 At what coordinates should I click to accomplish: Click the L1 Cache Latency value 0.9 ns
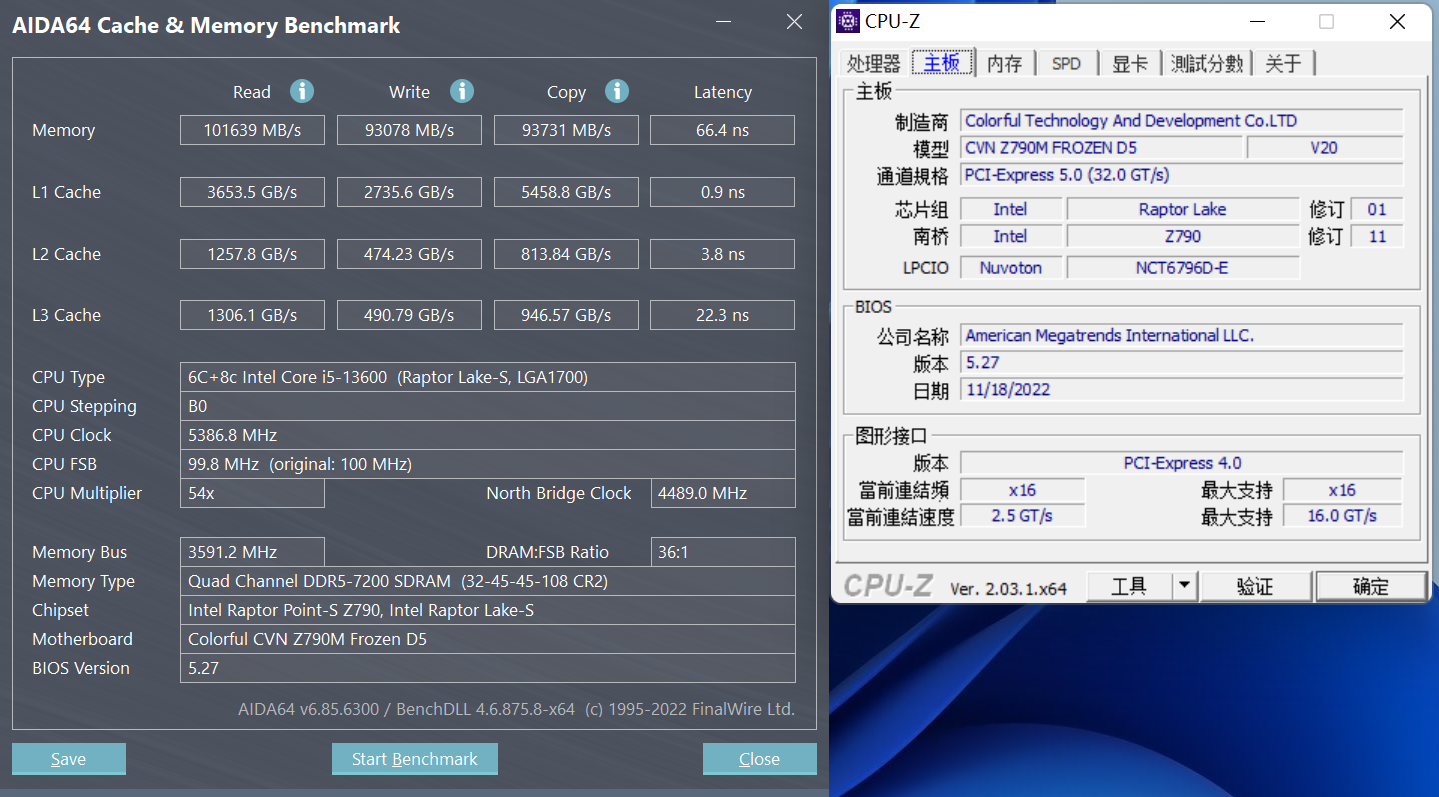click(723, 192)
